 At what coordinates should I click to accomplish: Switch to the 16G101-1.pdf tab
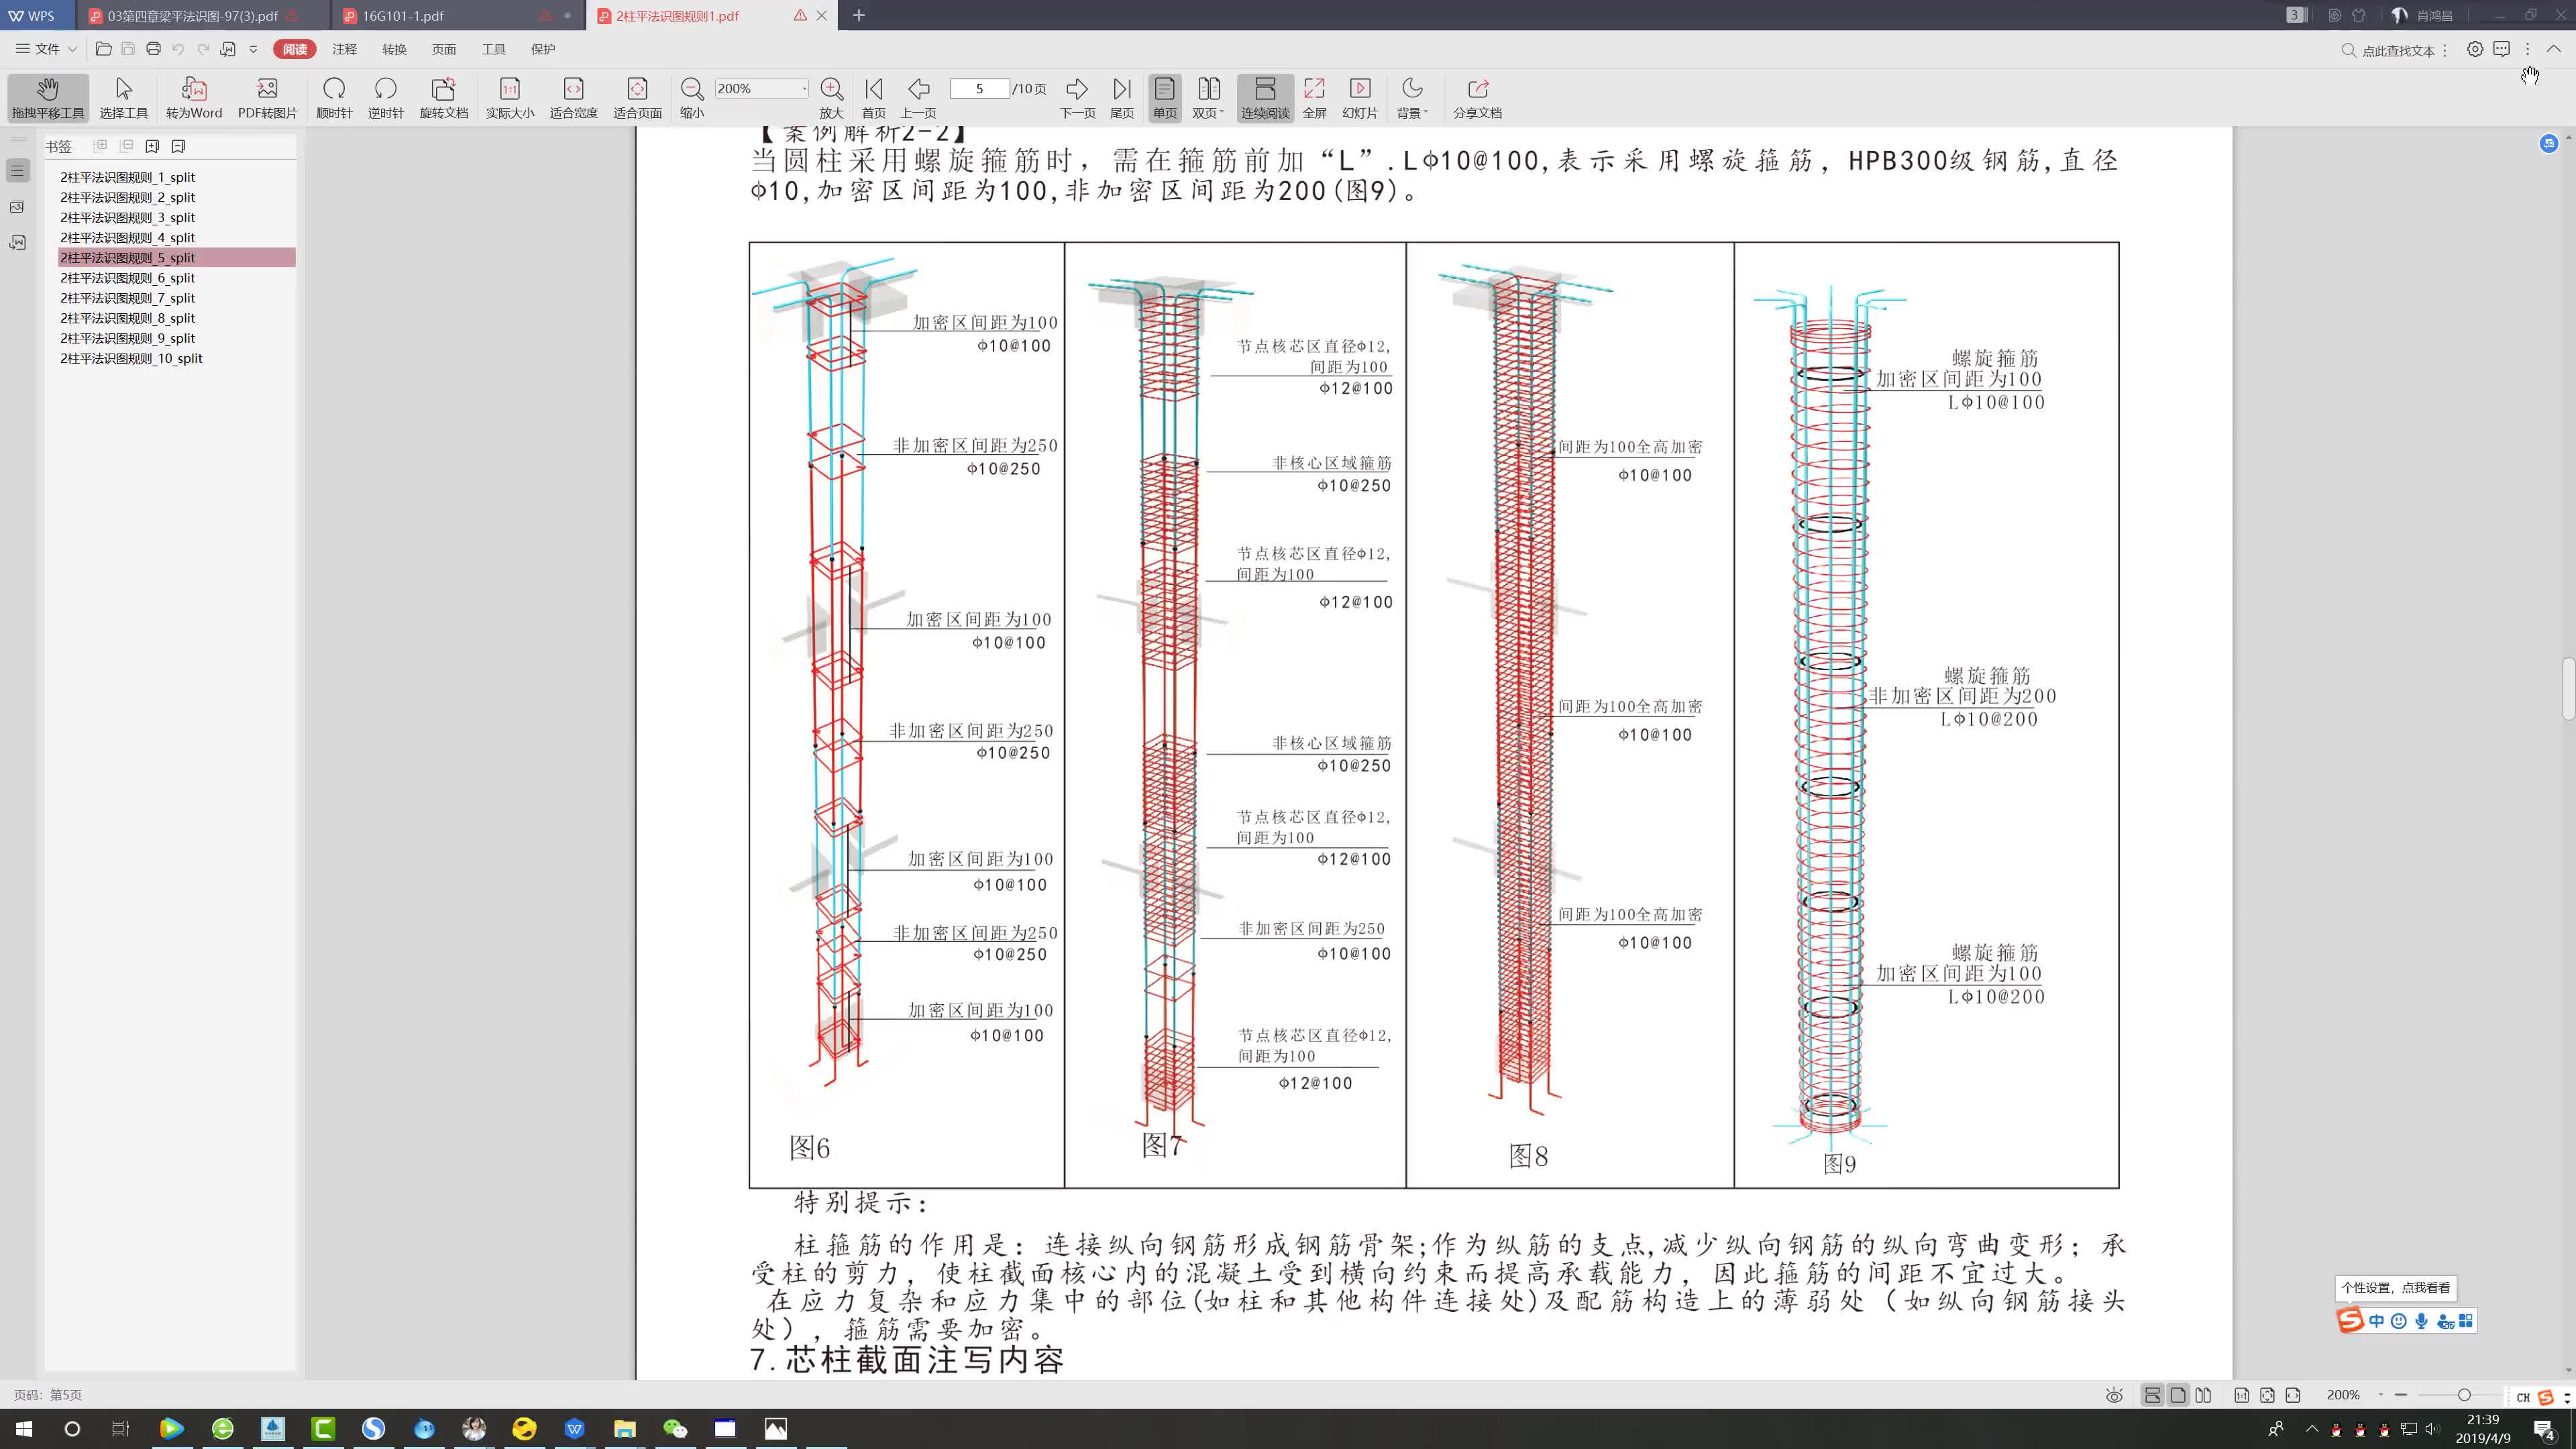coord(403,16)
